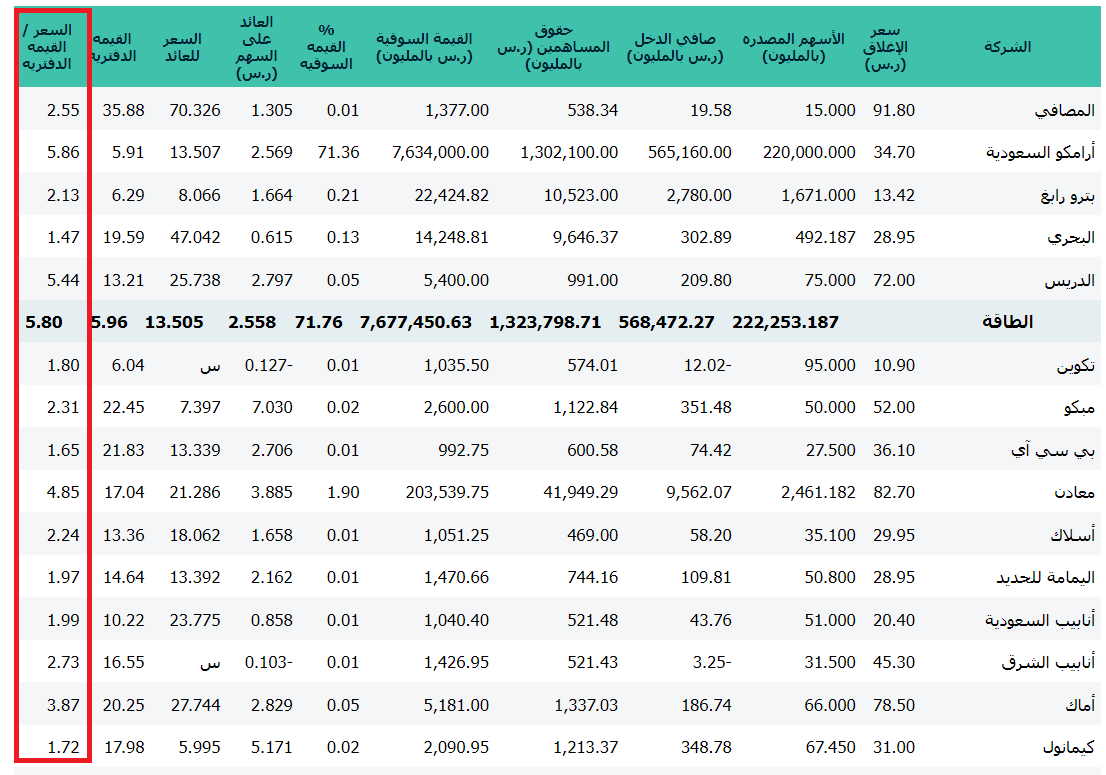
Task: Select the الطاقة sector total row label
Action: pyautogui.click(x=1007, y=322)
